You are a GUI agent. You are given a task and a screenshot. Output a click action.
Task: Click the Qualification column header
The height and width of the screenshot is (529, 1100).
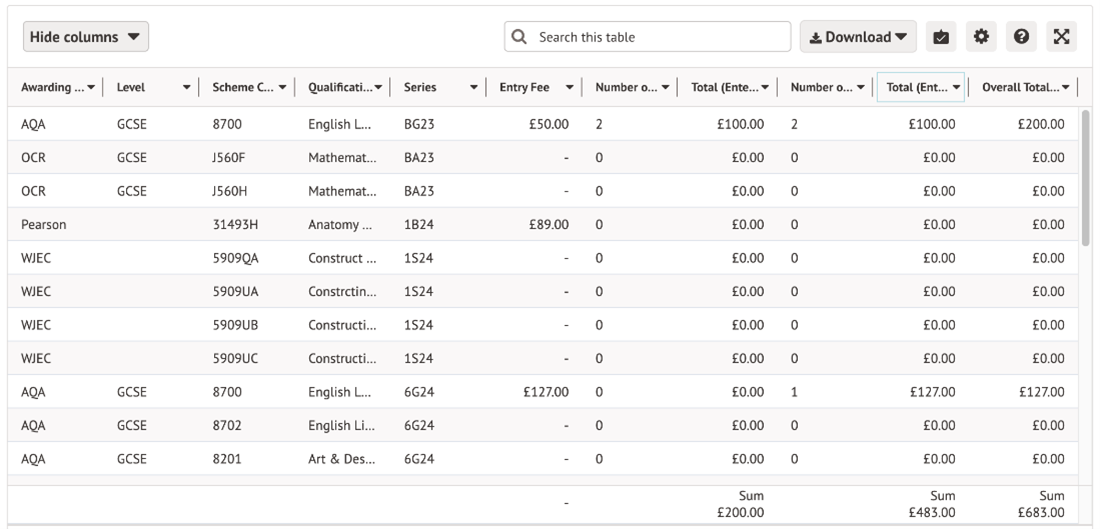click(339, 88)
